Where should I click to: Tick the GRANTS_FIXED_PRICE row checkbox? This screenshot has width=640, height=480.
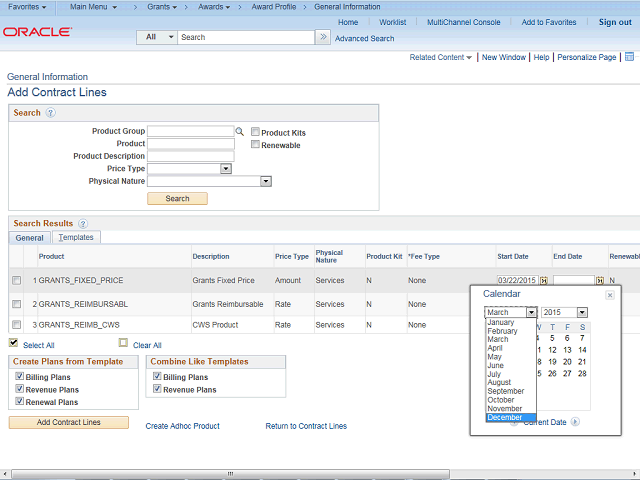click(x=16, y=281)
